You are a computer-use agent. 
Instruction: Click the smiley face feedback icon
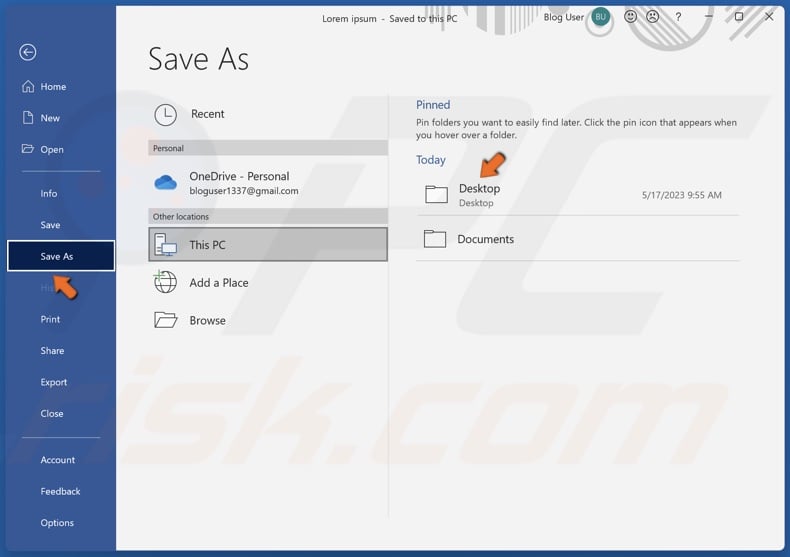(630, 17)
